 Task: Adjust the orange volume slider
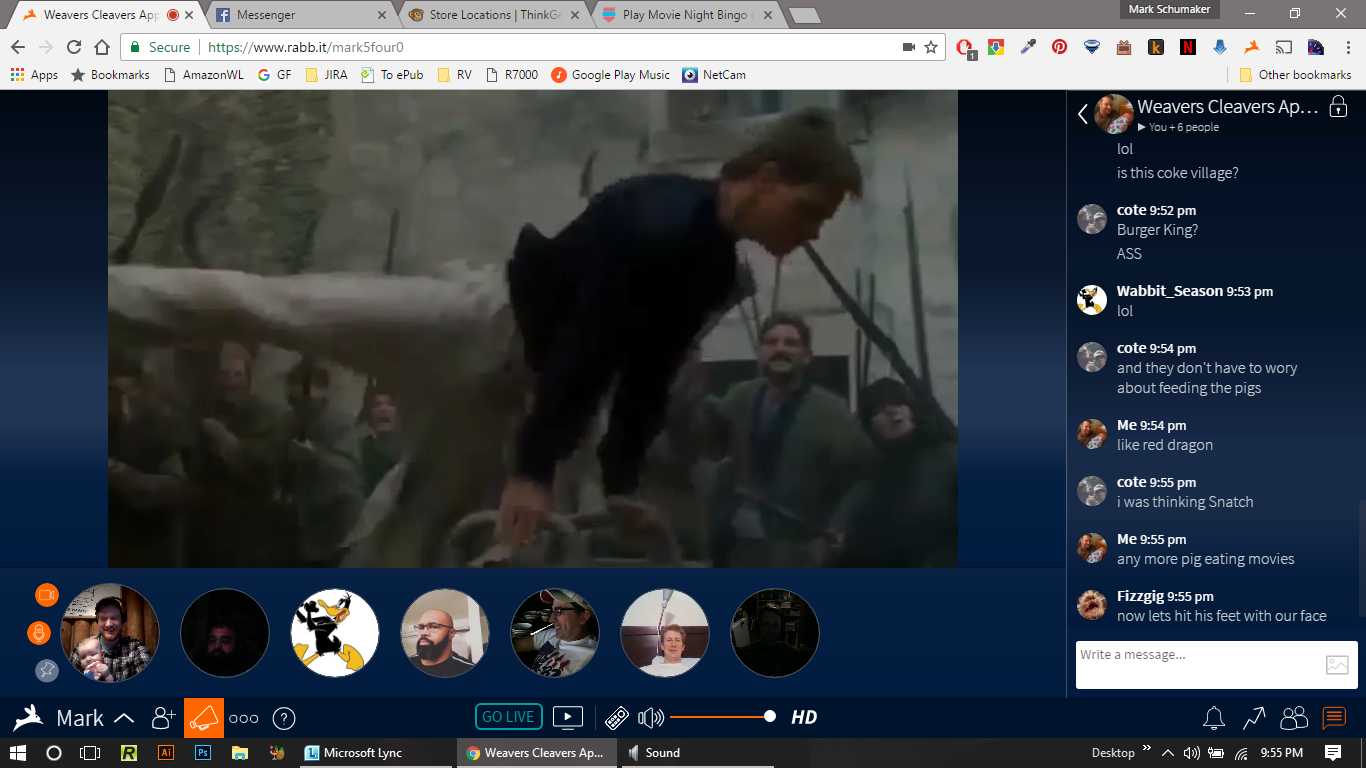pos(722,717)
